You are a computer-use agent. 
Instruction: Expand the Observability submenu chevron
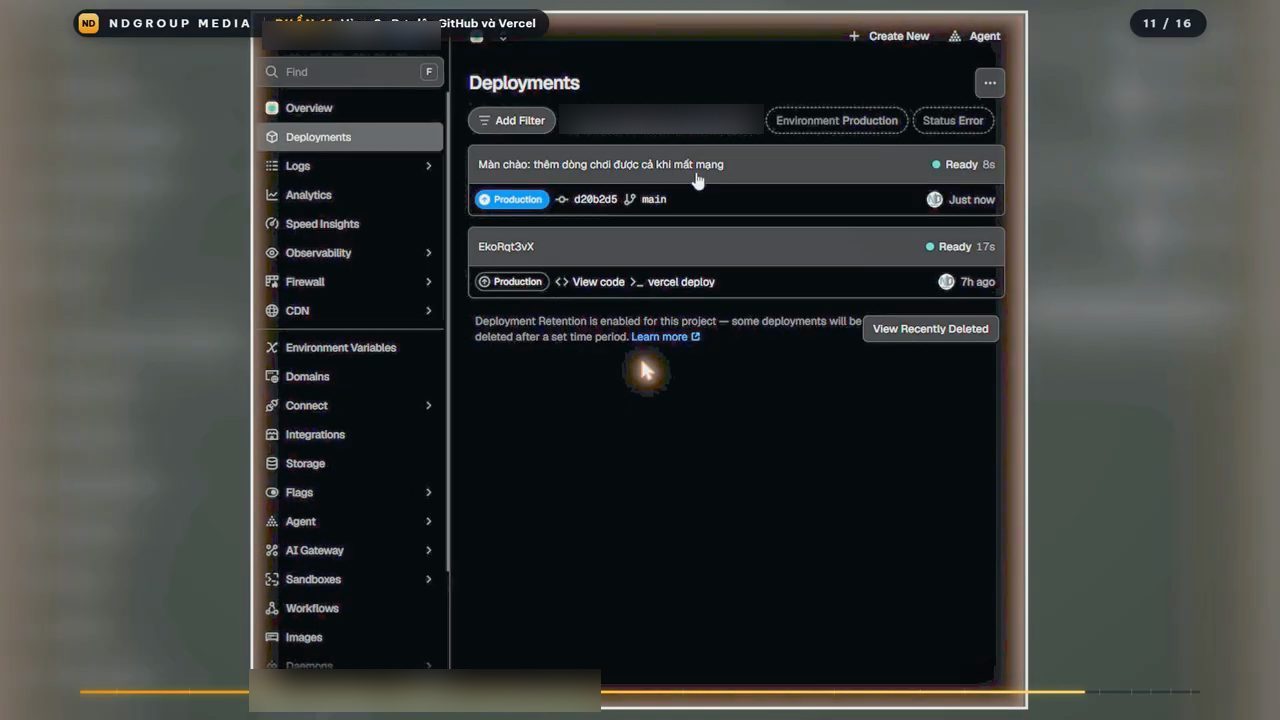pyautogui.click(x=429, y=253)
